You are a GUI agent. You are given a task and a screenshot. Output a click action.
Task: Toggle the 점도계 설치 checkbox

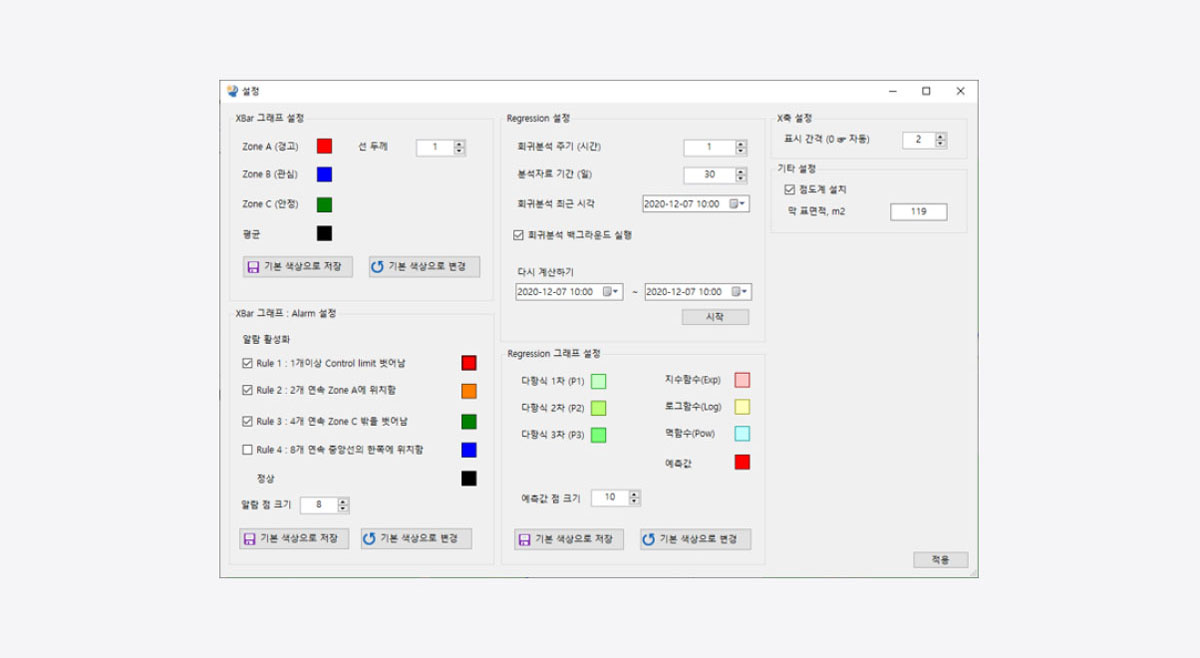[790, 189]
